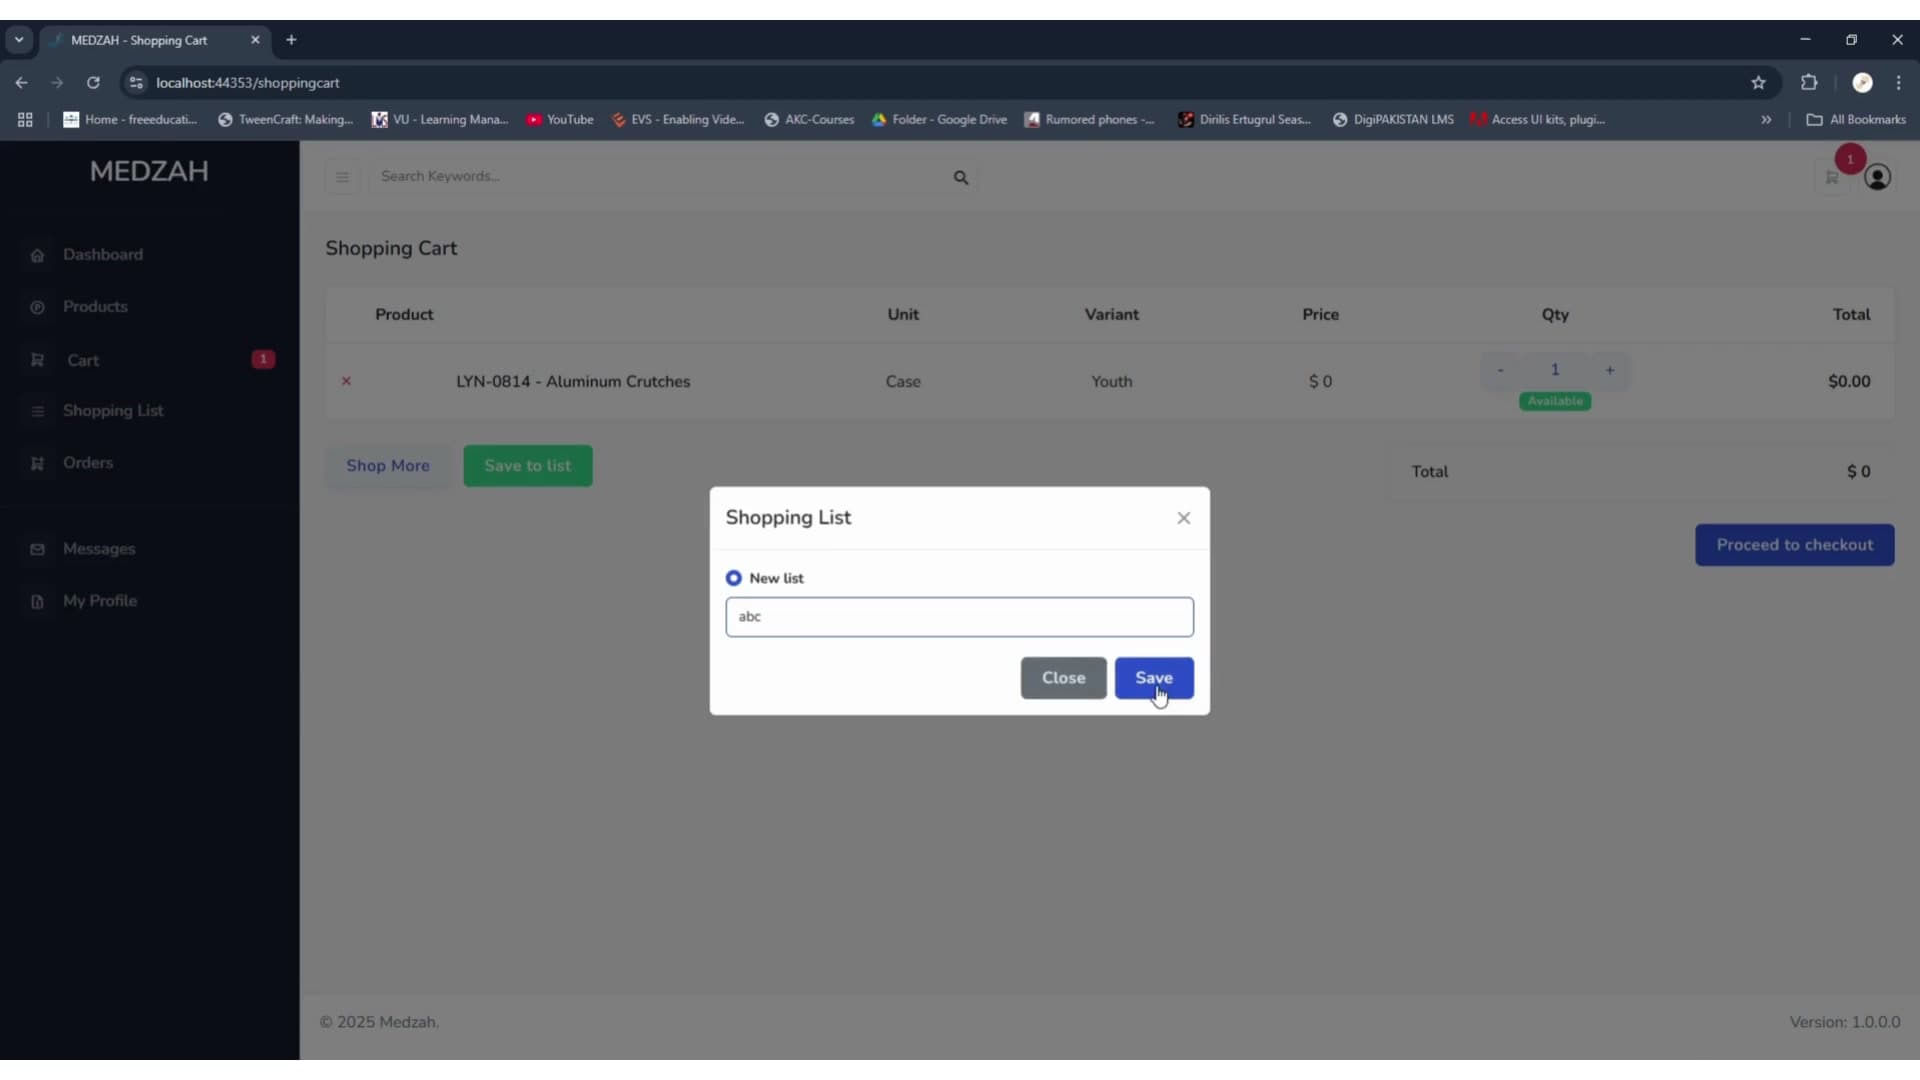Viewport: 1920px width, 1080px height.
Task: Save the new shopping list
Action: tap(1154, 678)
